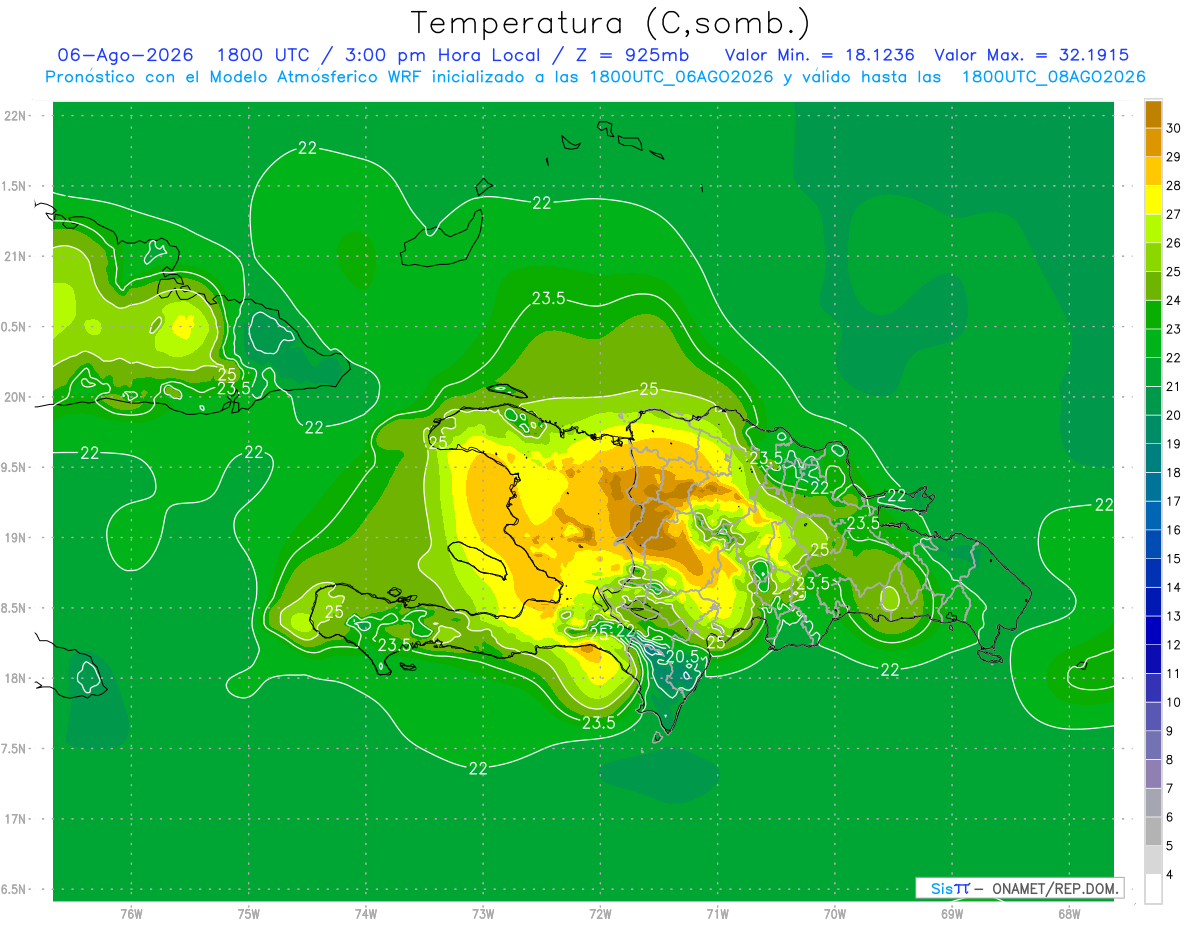Pick the gray legend color between 5 and 6
The image size is (1200, 927).
(1153, 832)
